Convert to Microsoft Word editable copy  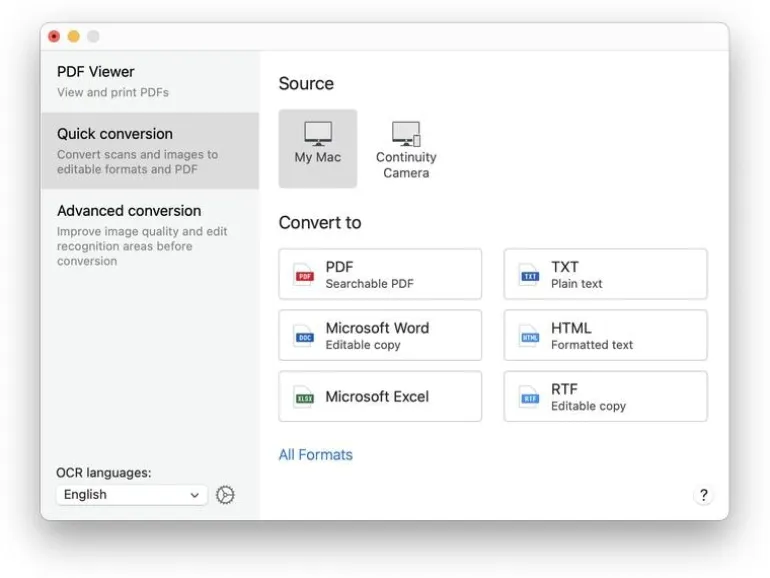pyautogui.click(x=380, y=335)
